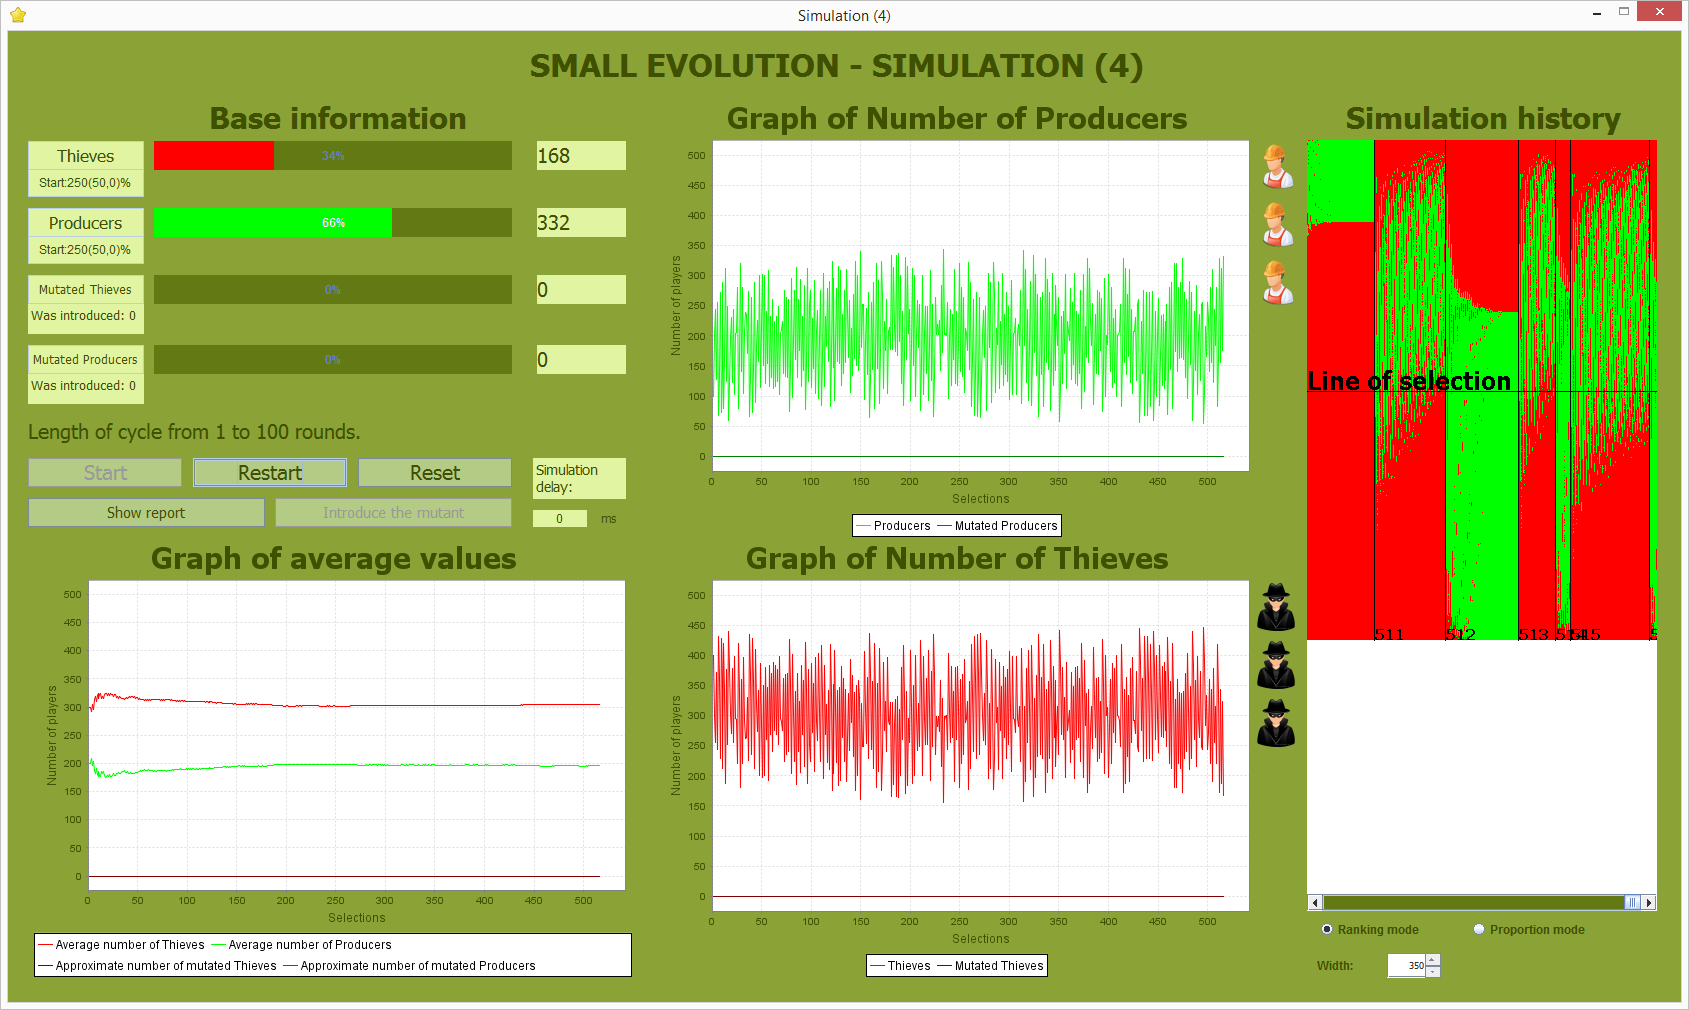Image resolution: width=1689 pixels, height=1010 pixels.
Task: Click the disabled Start button
Action: click(105, 473)
